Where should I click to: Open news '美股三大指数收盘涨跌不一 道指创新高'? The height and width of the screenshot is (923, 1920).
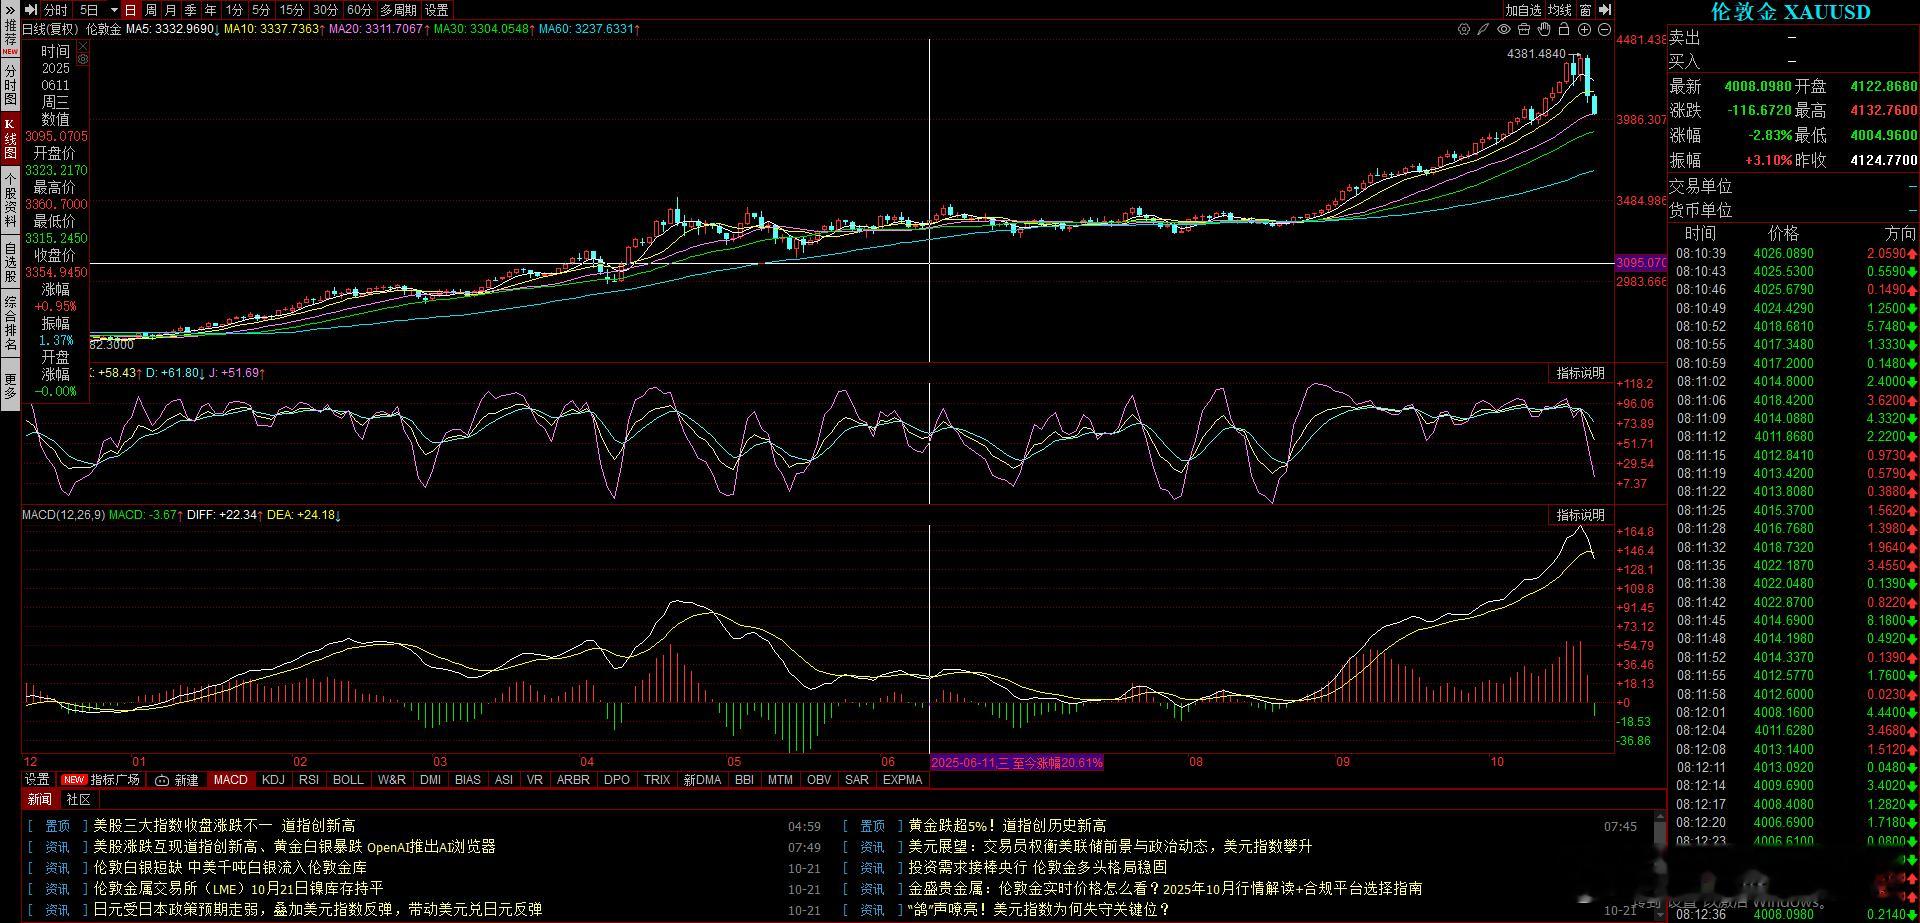coord(224,826)
